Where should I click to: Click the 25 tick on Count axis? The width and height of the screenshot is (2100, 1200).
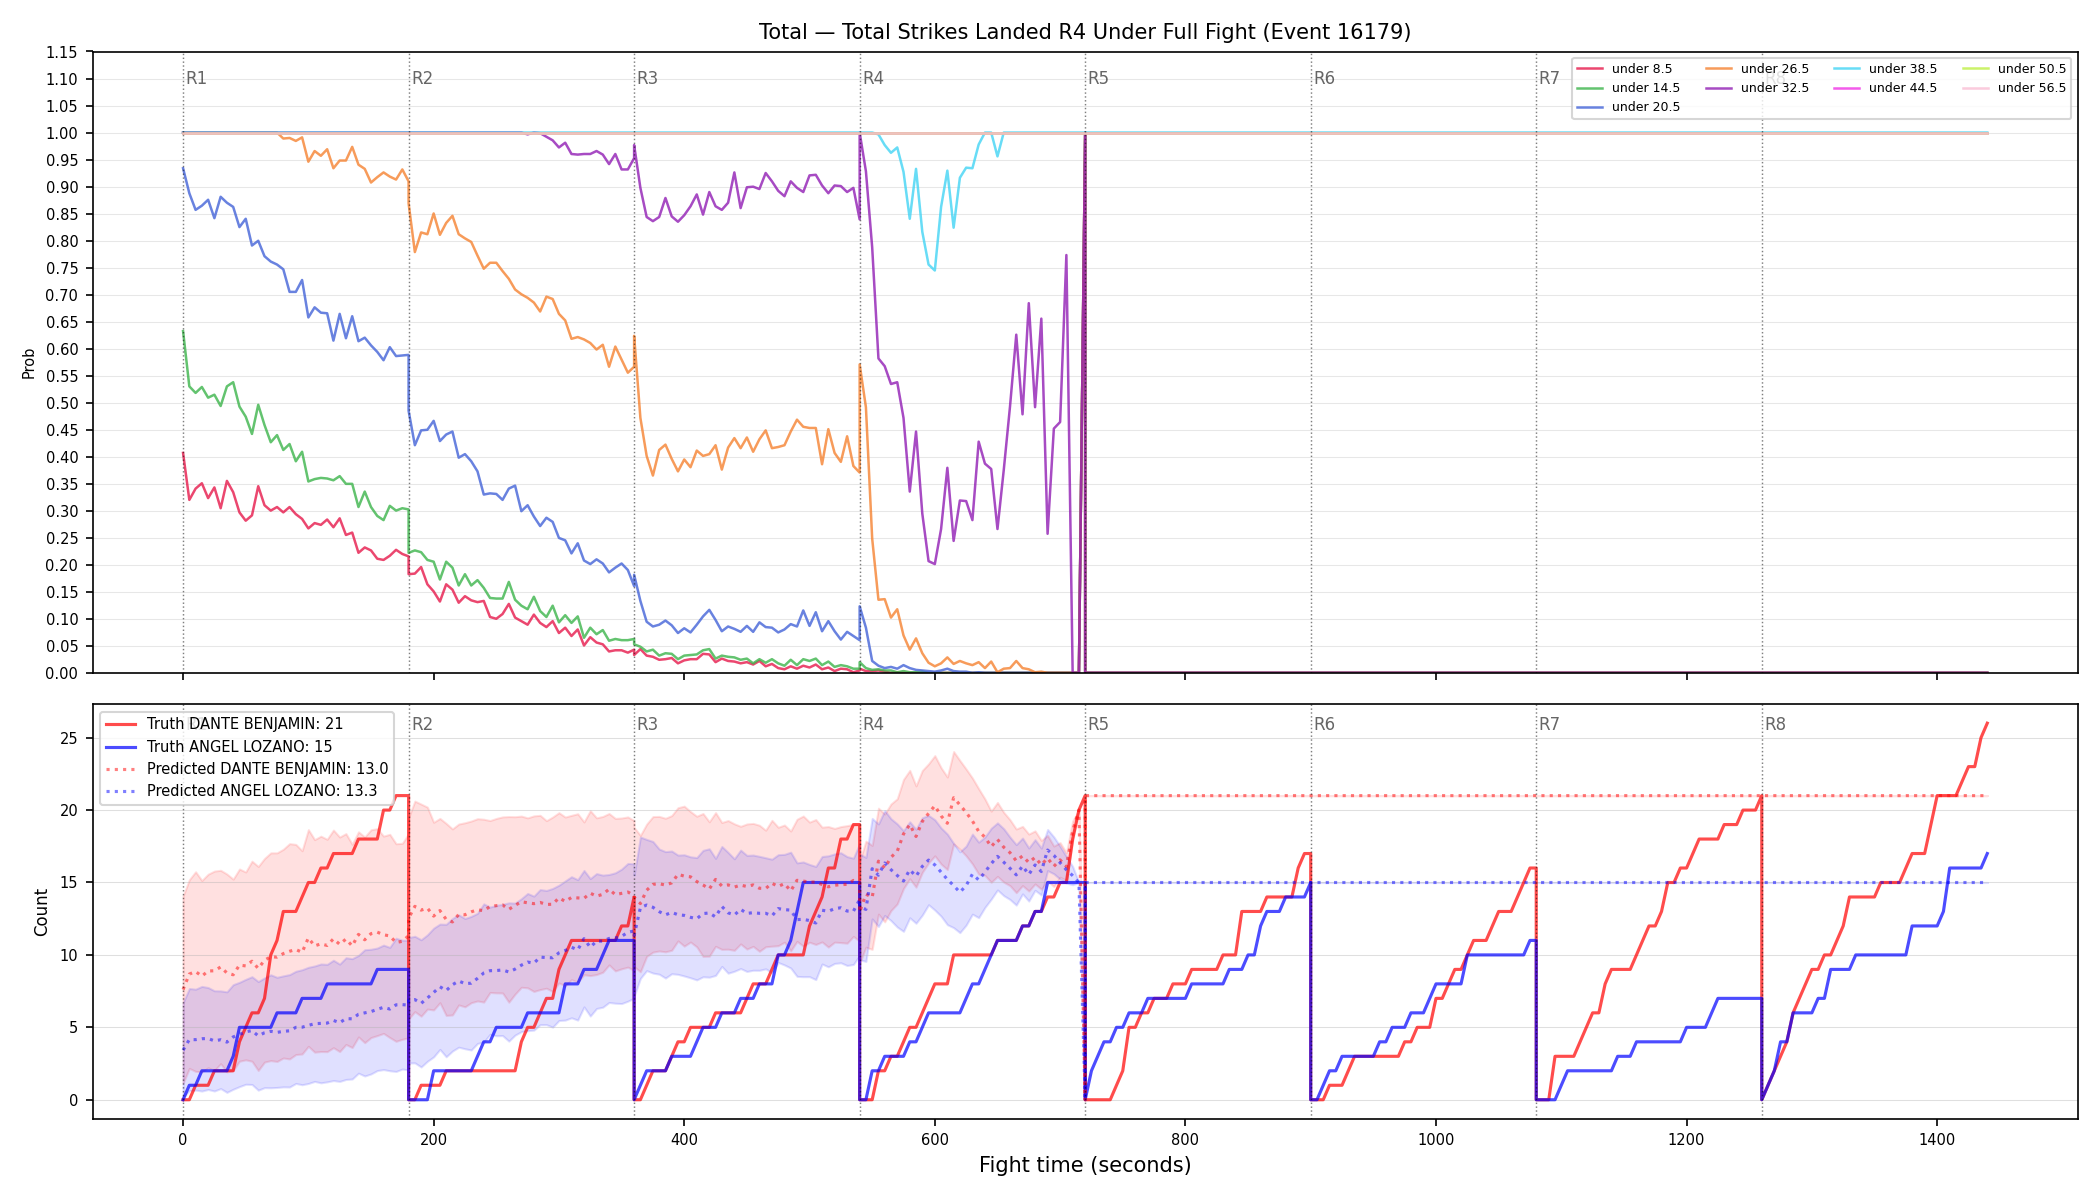pos(69,738)
